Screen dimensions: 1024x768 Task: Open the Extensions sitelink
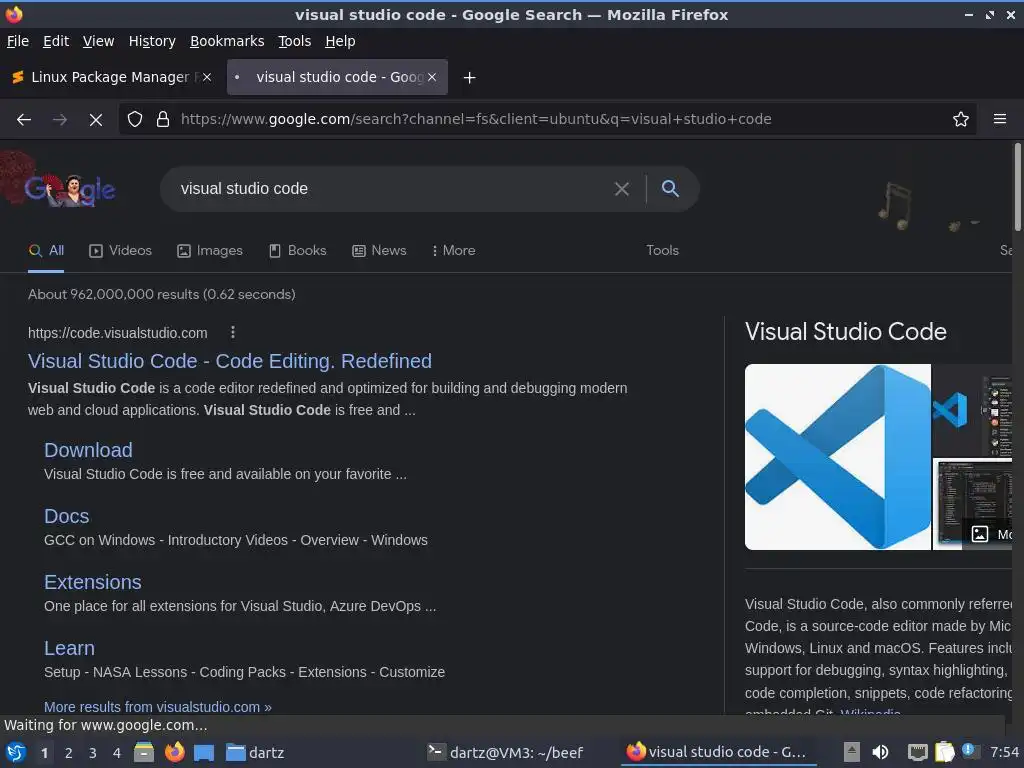pos(93,582)
